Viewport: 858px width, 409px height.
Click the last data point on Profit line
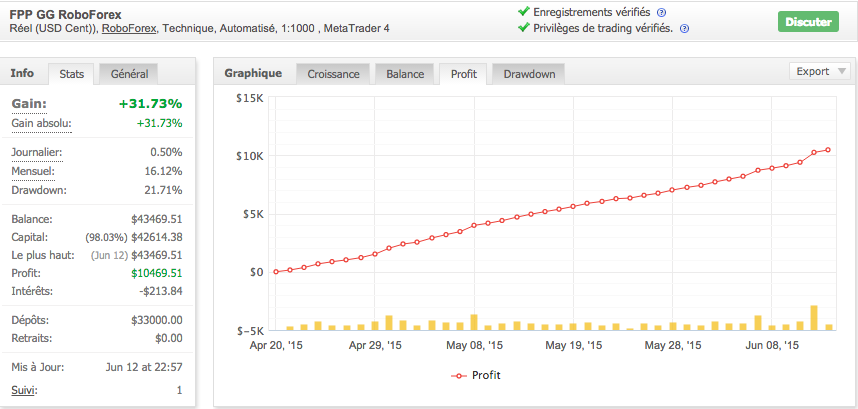829,150
